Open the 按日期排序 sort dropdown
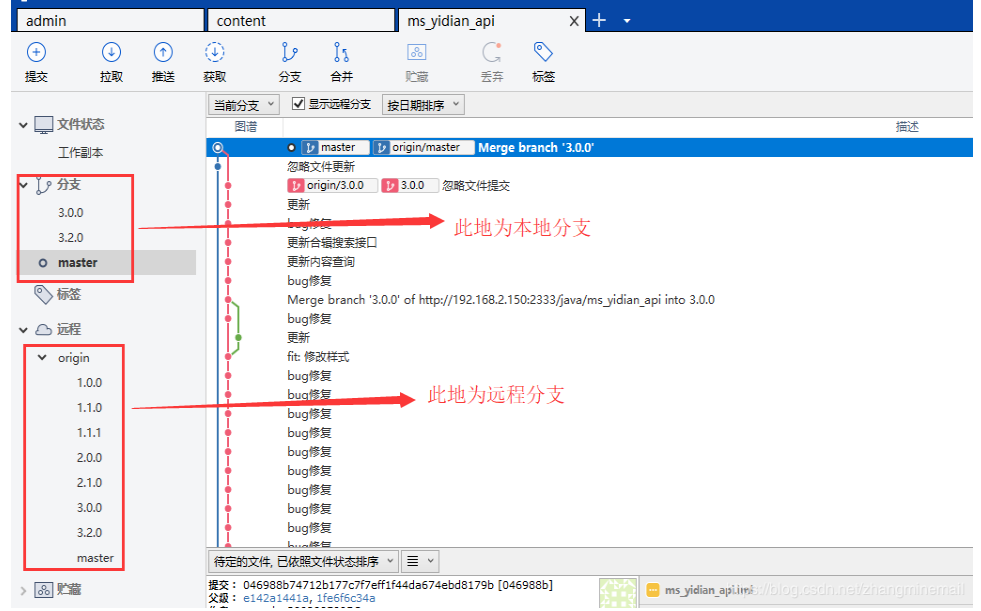The height and width of the screenshot is (611, 981). click(424, 105)
